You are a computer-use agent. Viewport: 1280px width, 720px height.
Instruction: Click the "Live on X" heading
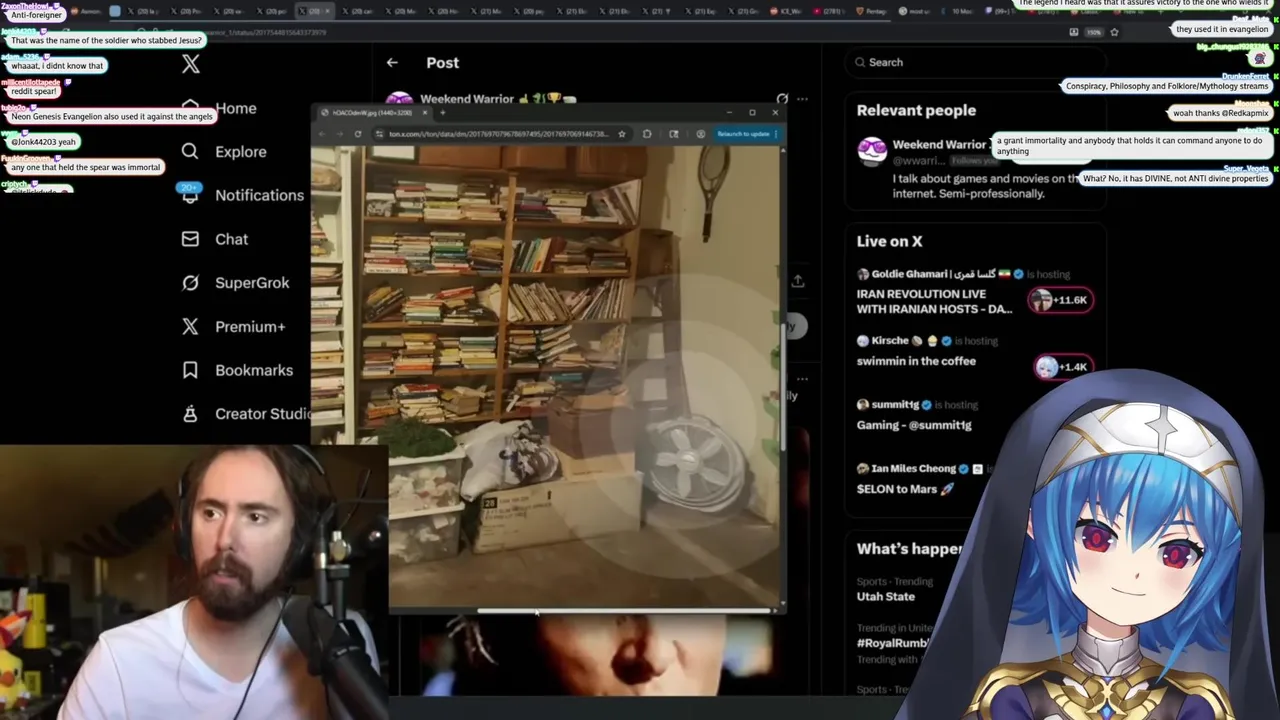tap(889, 241)
